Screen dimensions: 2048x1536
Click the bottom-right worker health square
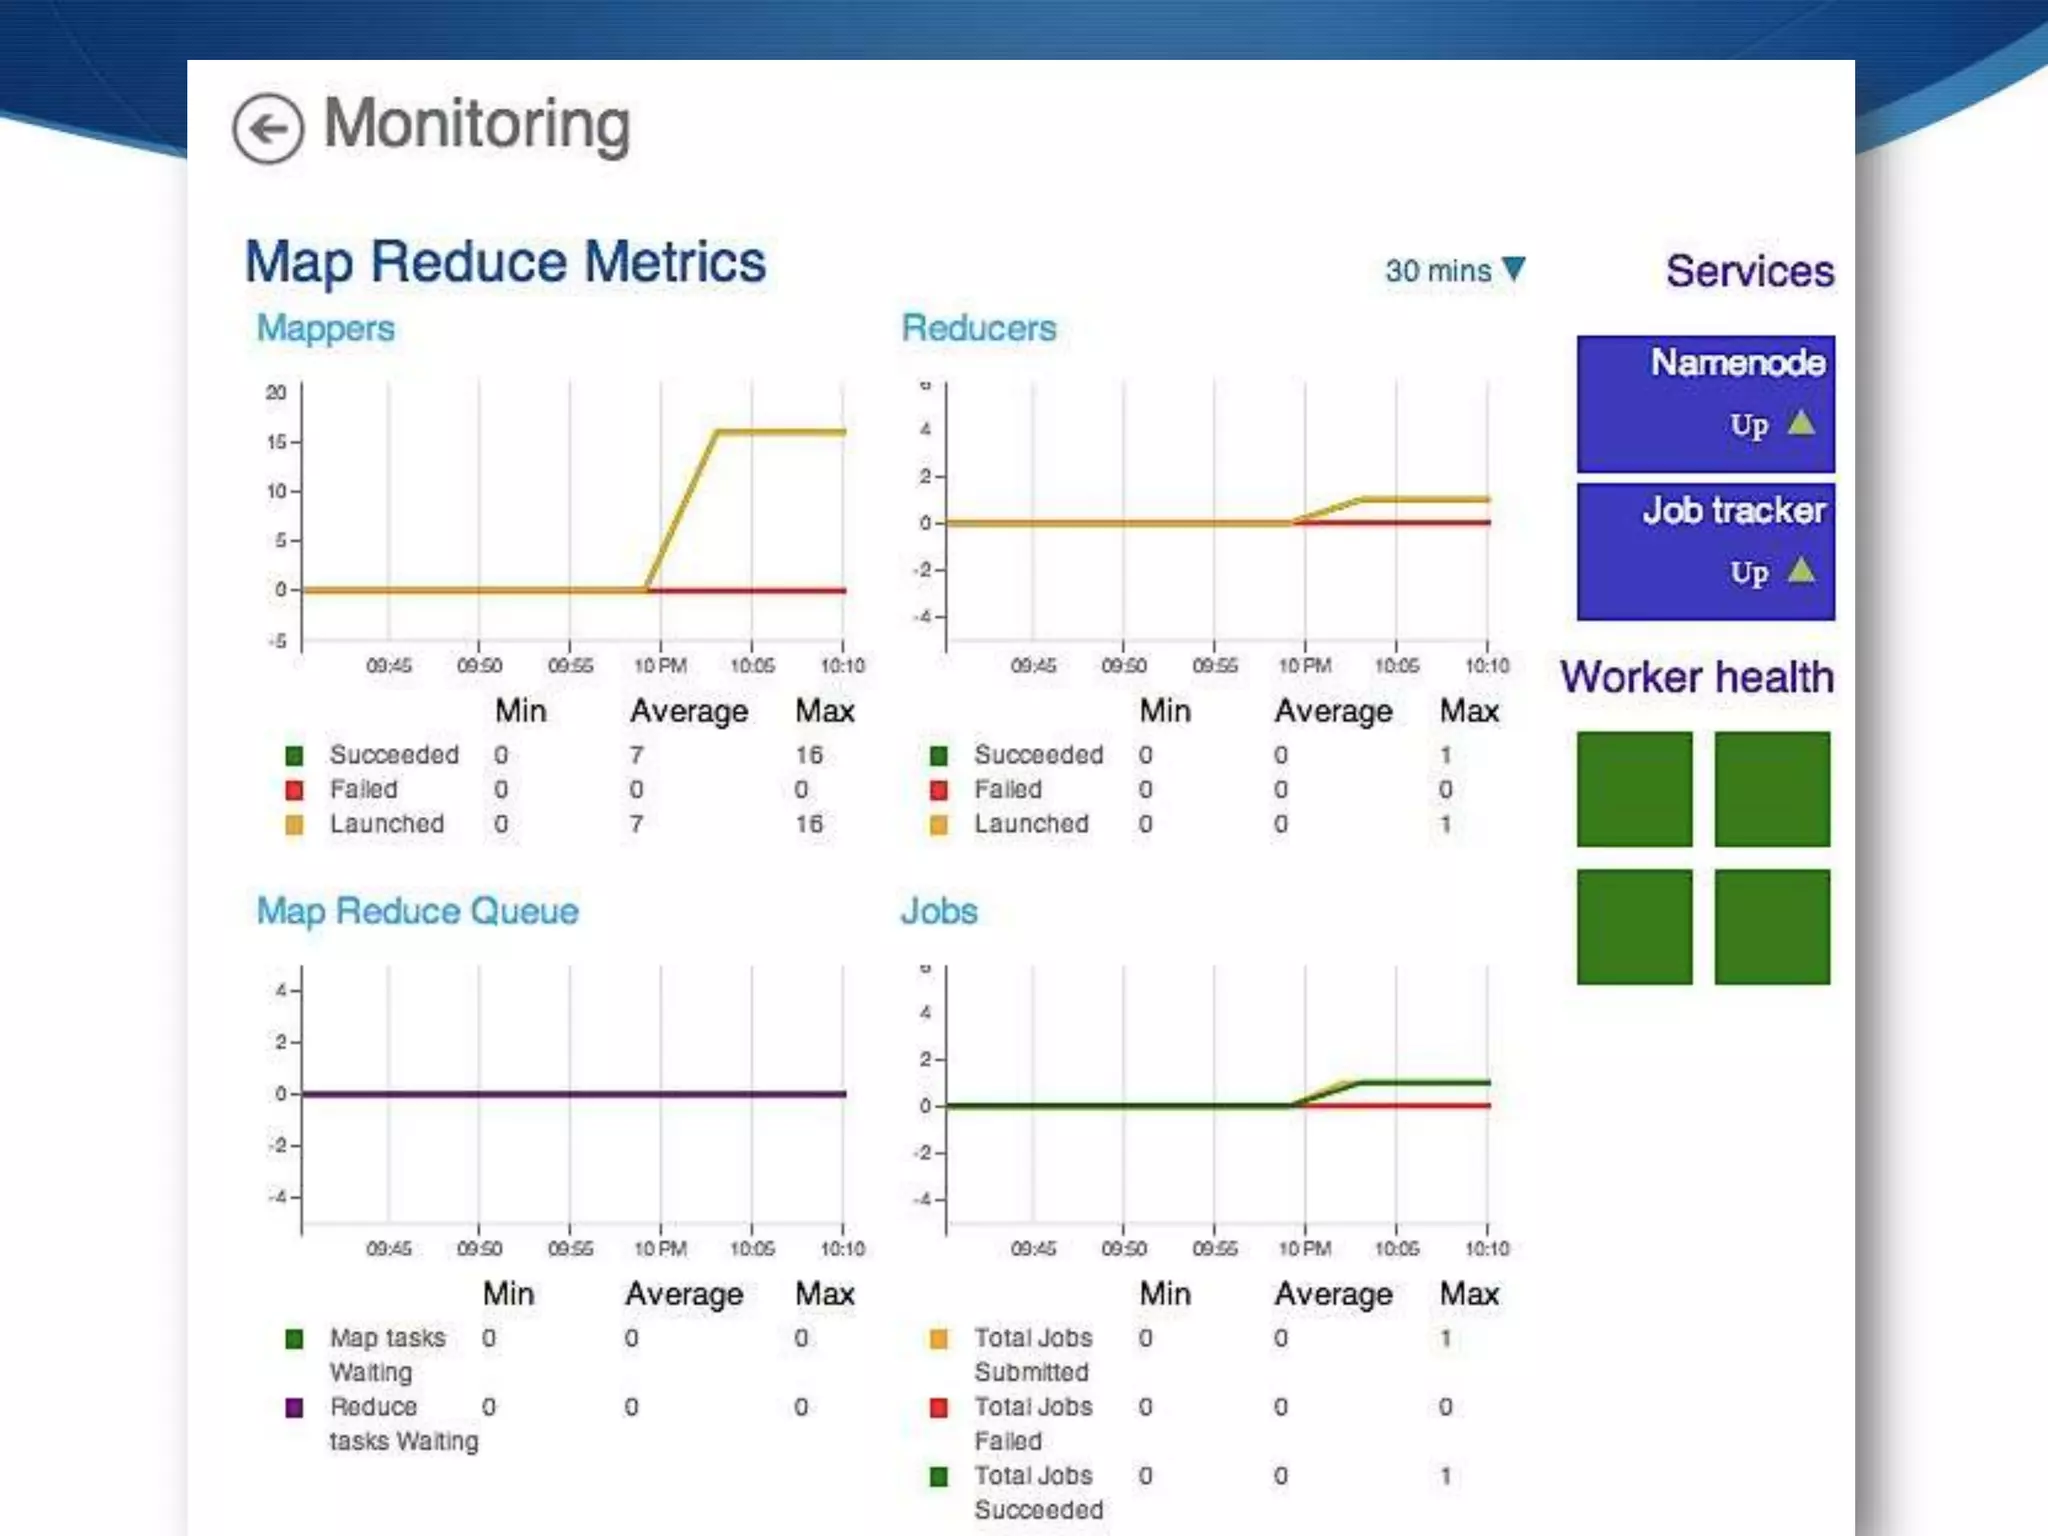point(1771,926)
